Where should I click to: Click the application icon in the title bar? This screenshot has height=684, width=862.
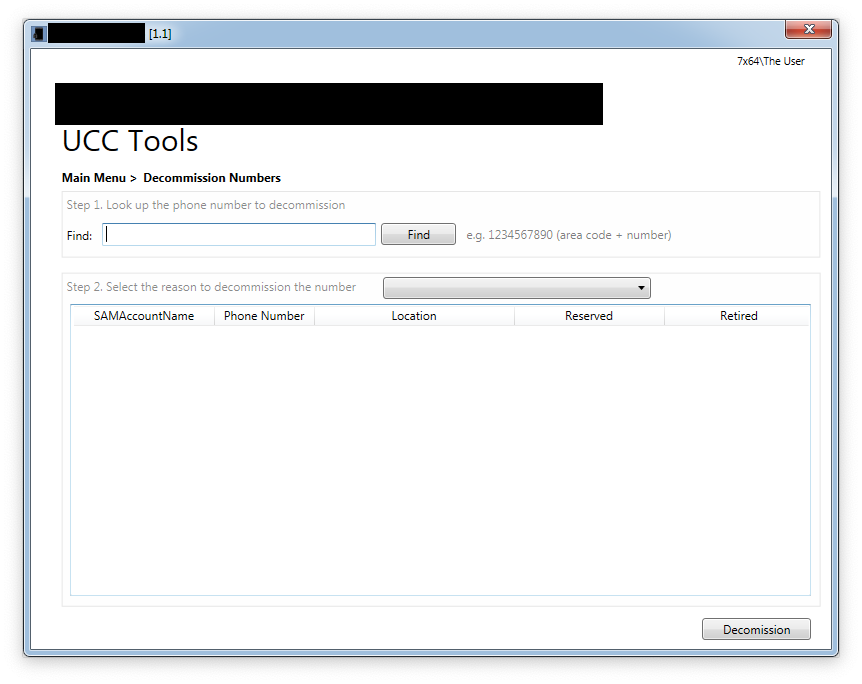pos(38,34)
